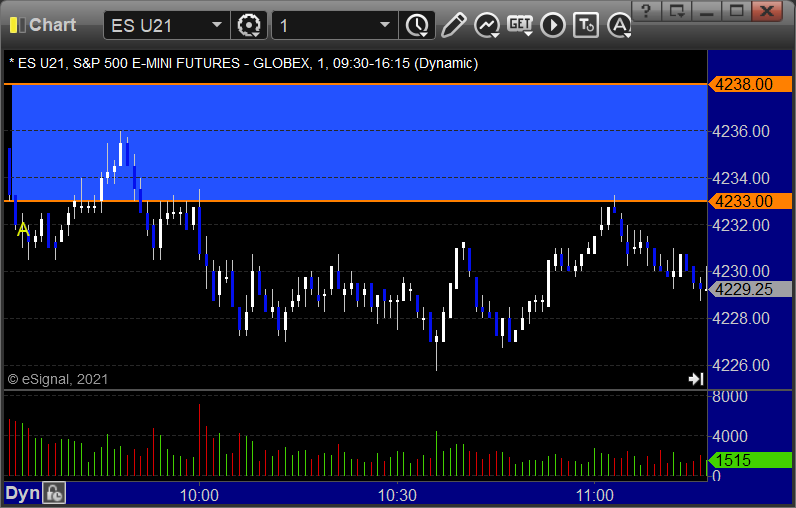Image resolution: width=796 pixels, height=508 pixels.
Task: Open the symbol dropdown showing ES U21
Action: pyautogui.click(x=167, y=25)
